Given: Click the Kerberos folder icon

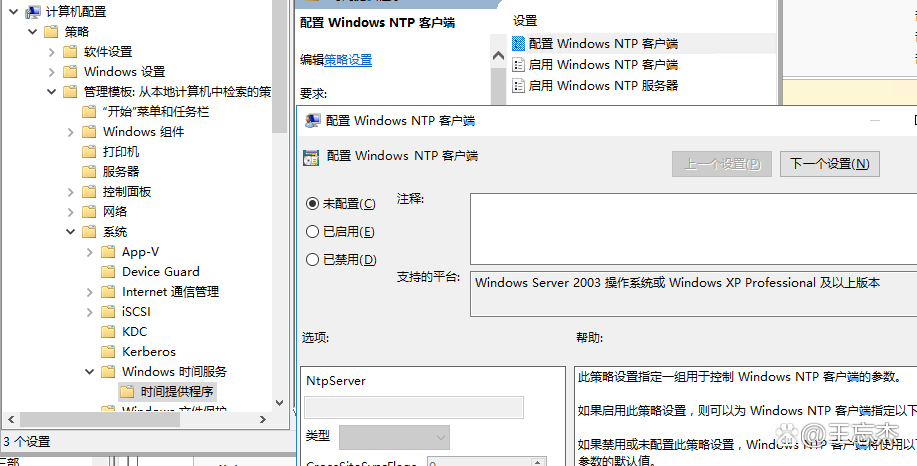Looking at the screenshot, I should (x=108, y=351).
